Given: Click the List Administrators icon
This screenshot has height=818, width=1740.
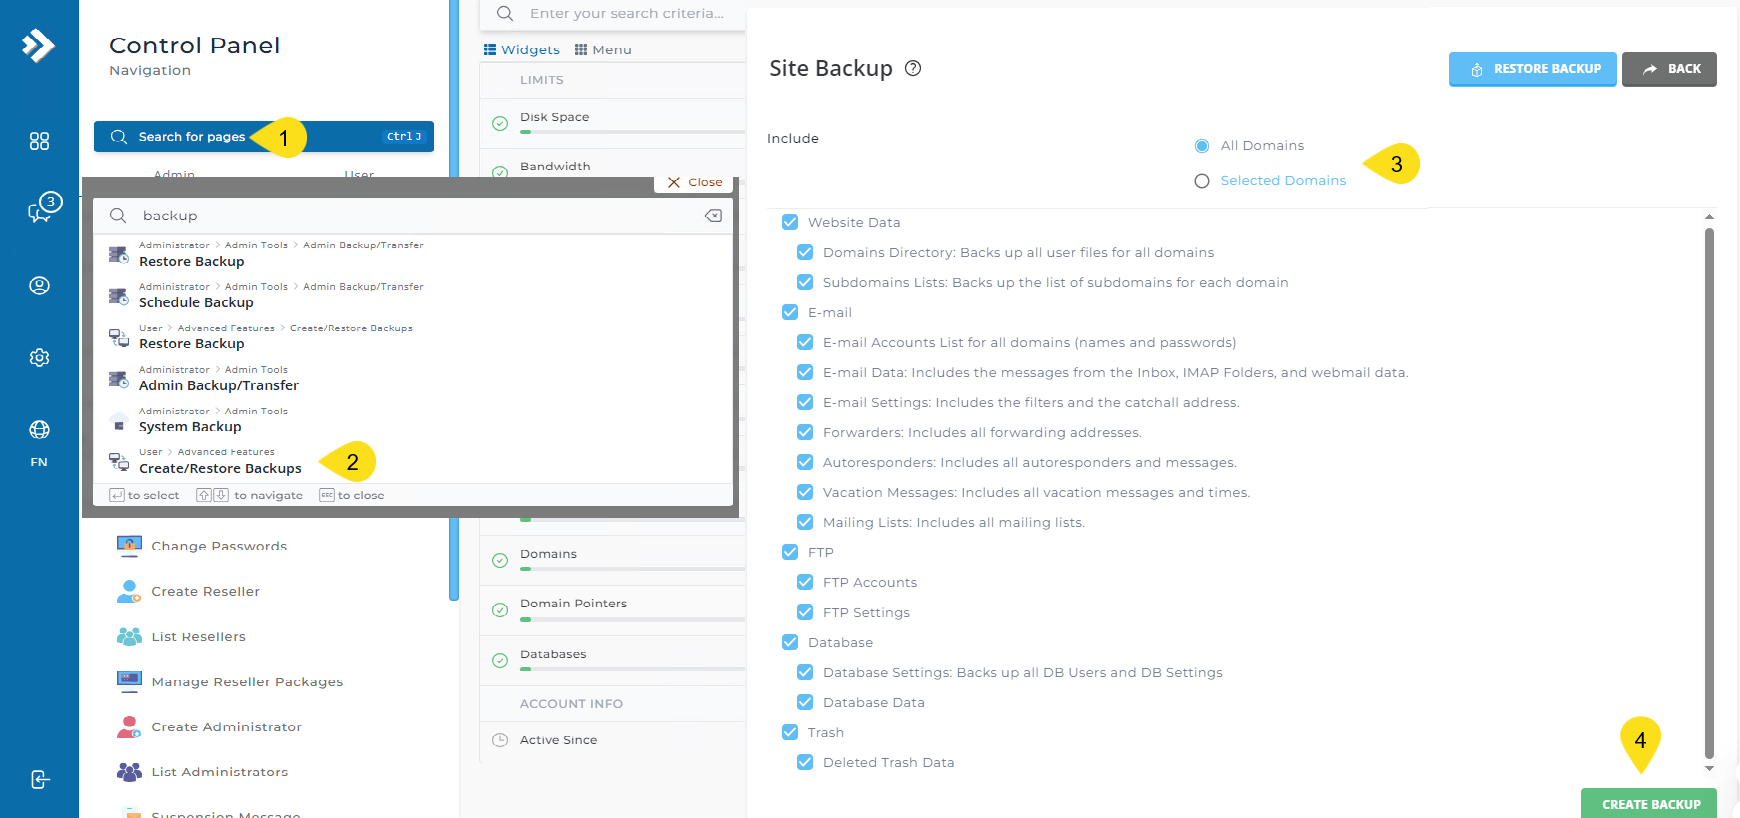Looking at the screenshot, I should [129, 772].
